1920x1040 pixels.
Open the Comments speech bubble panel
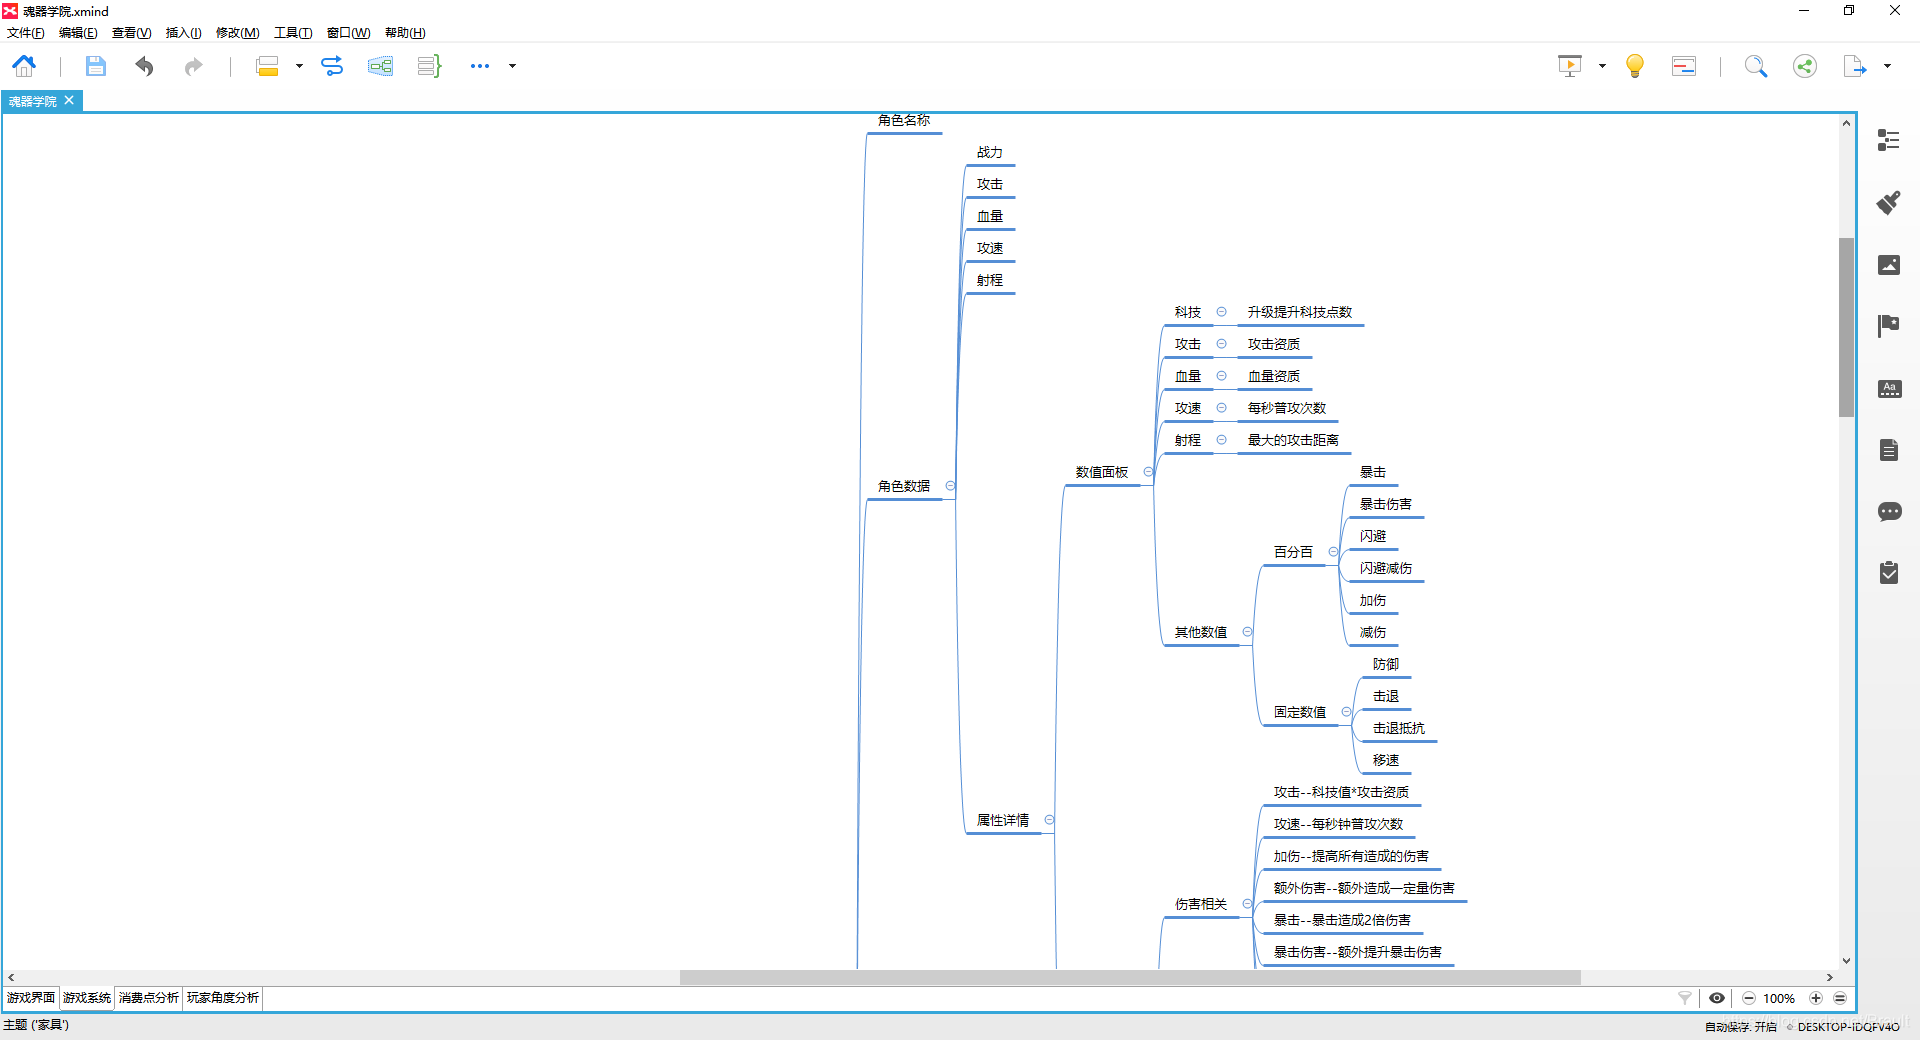pos(1889,512)
